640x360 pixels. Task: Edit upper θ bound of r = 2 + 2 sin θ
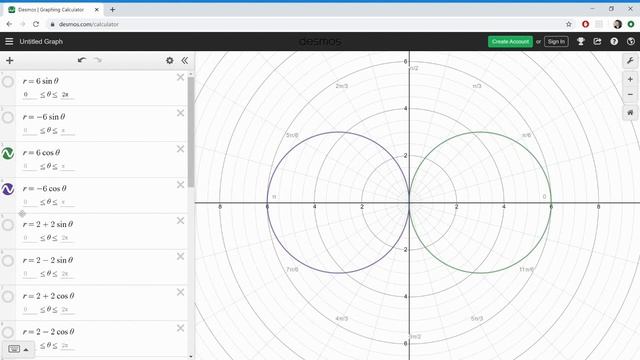(67, 238)
